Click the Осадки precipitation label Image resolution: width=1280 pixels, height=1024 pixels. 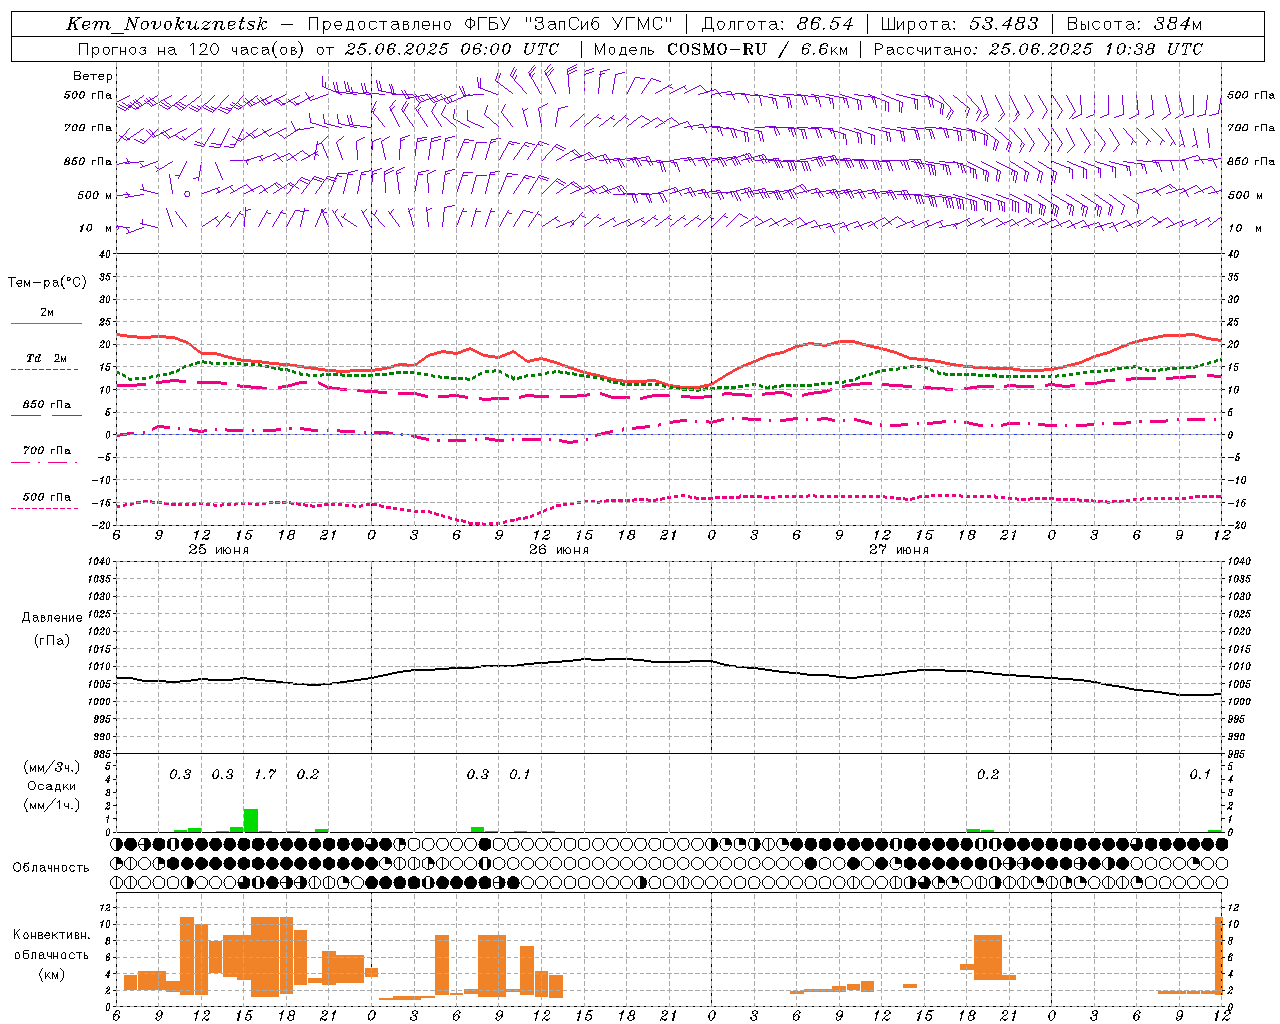click(51, 786)
